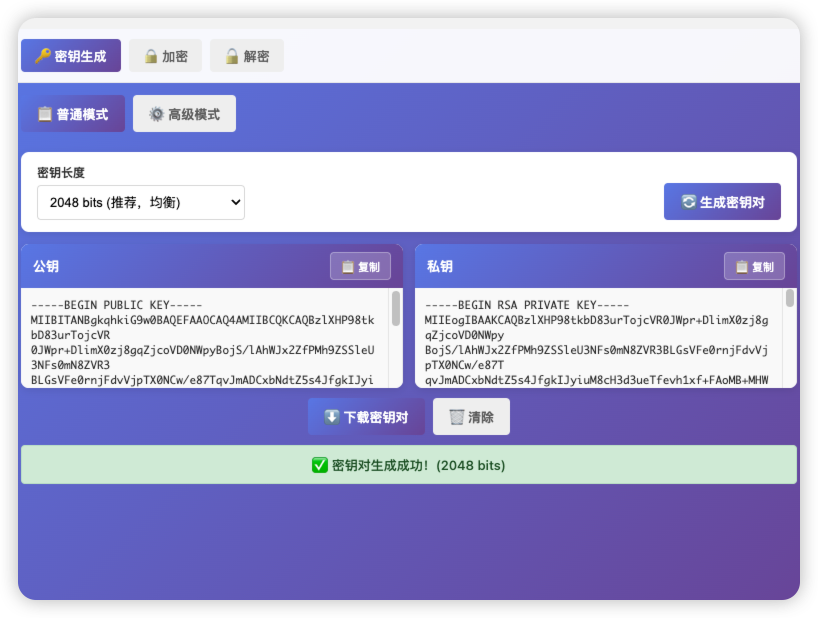Click the 私钥 text box scrollbar
Screen dimensions: 818x618
click(790, 299)
